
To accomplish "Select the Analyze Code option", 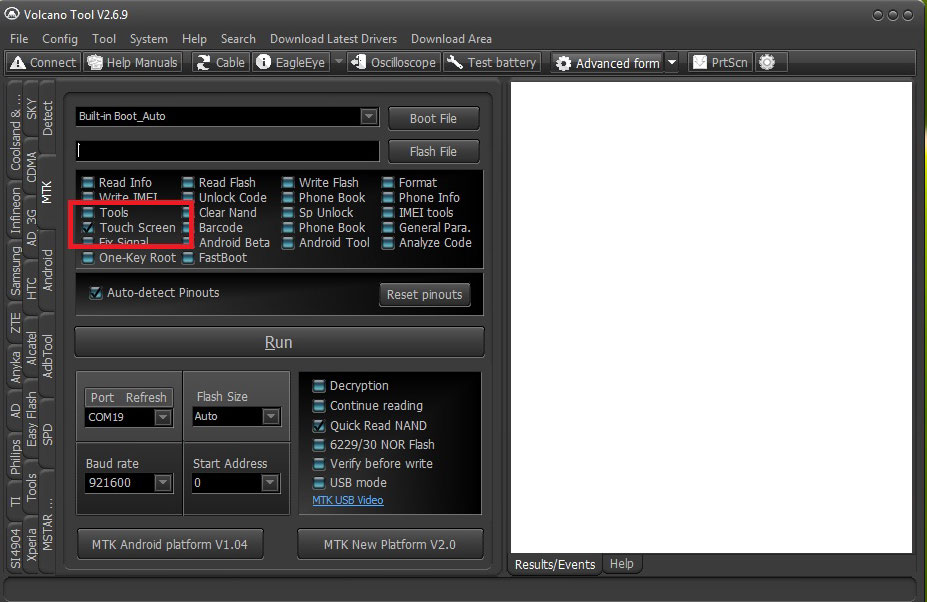I will tap(427, 242).
